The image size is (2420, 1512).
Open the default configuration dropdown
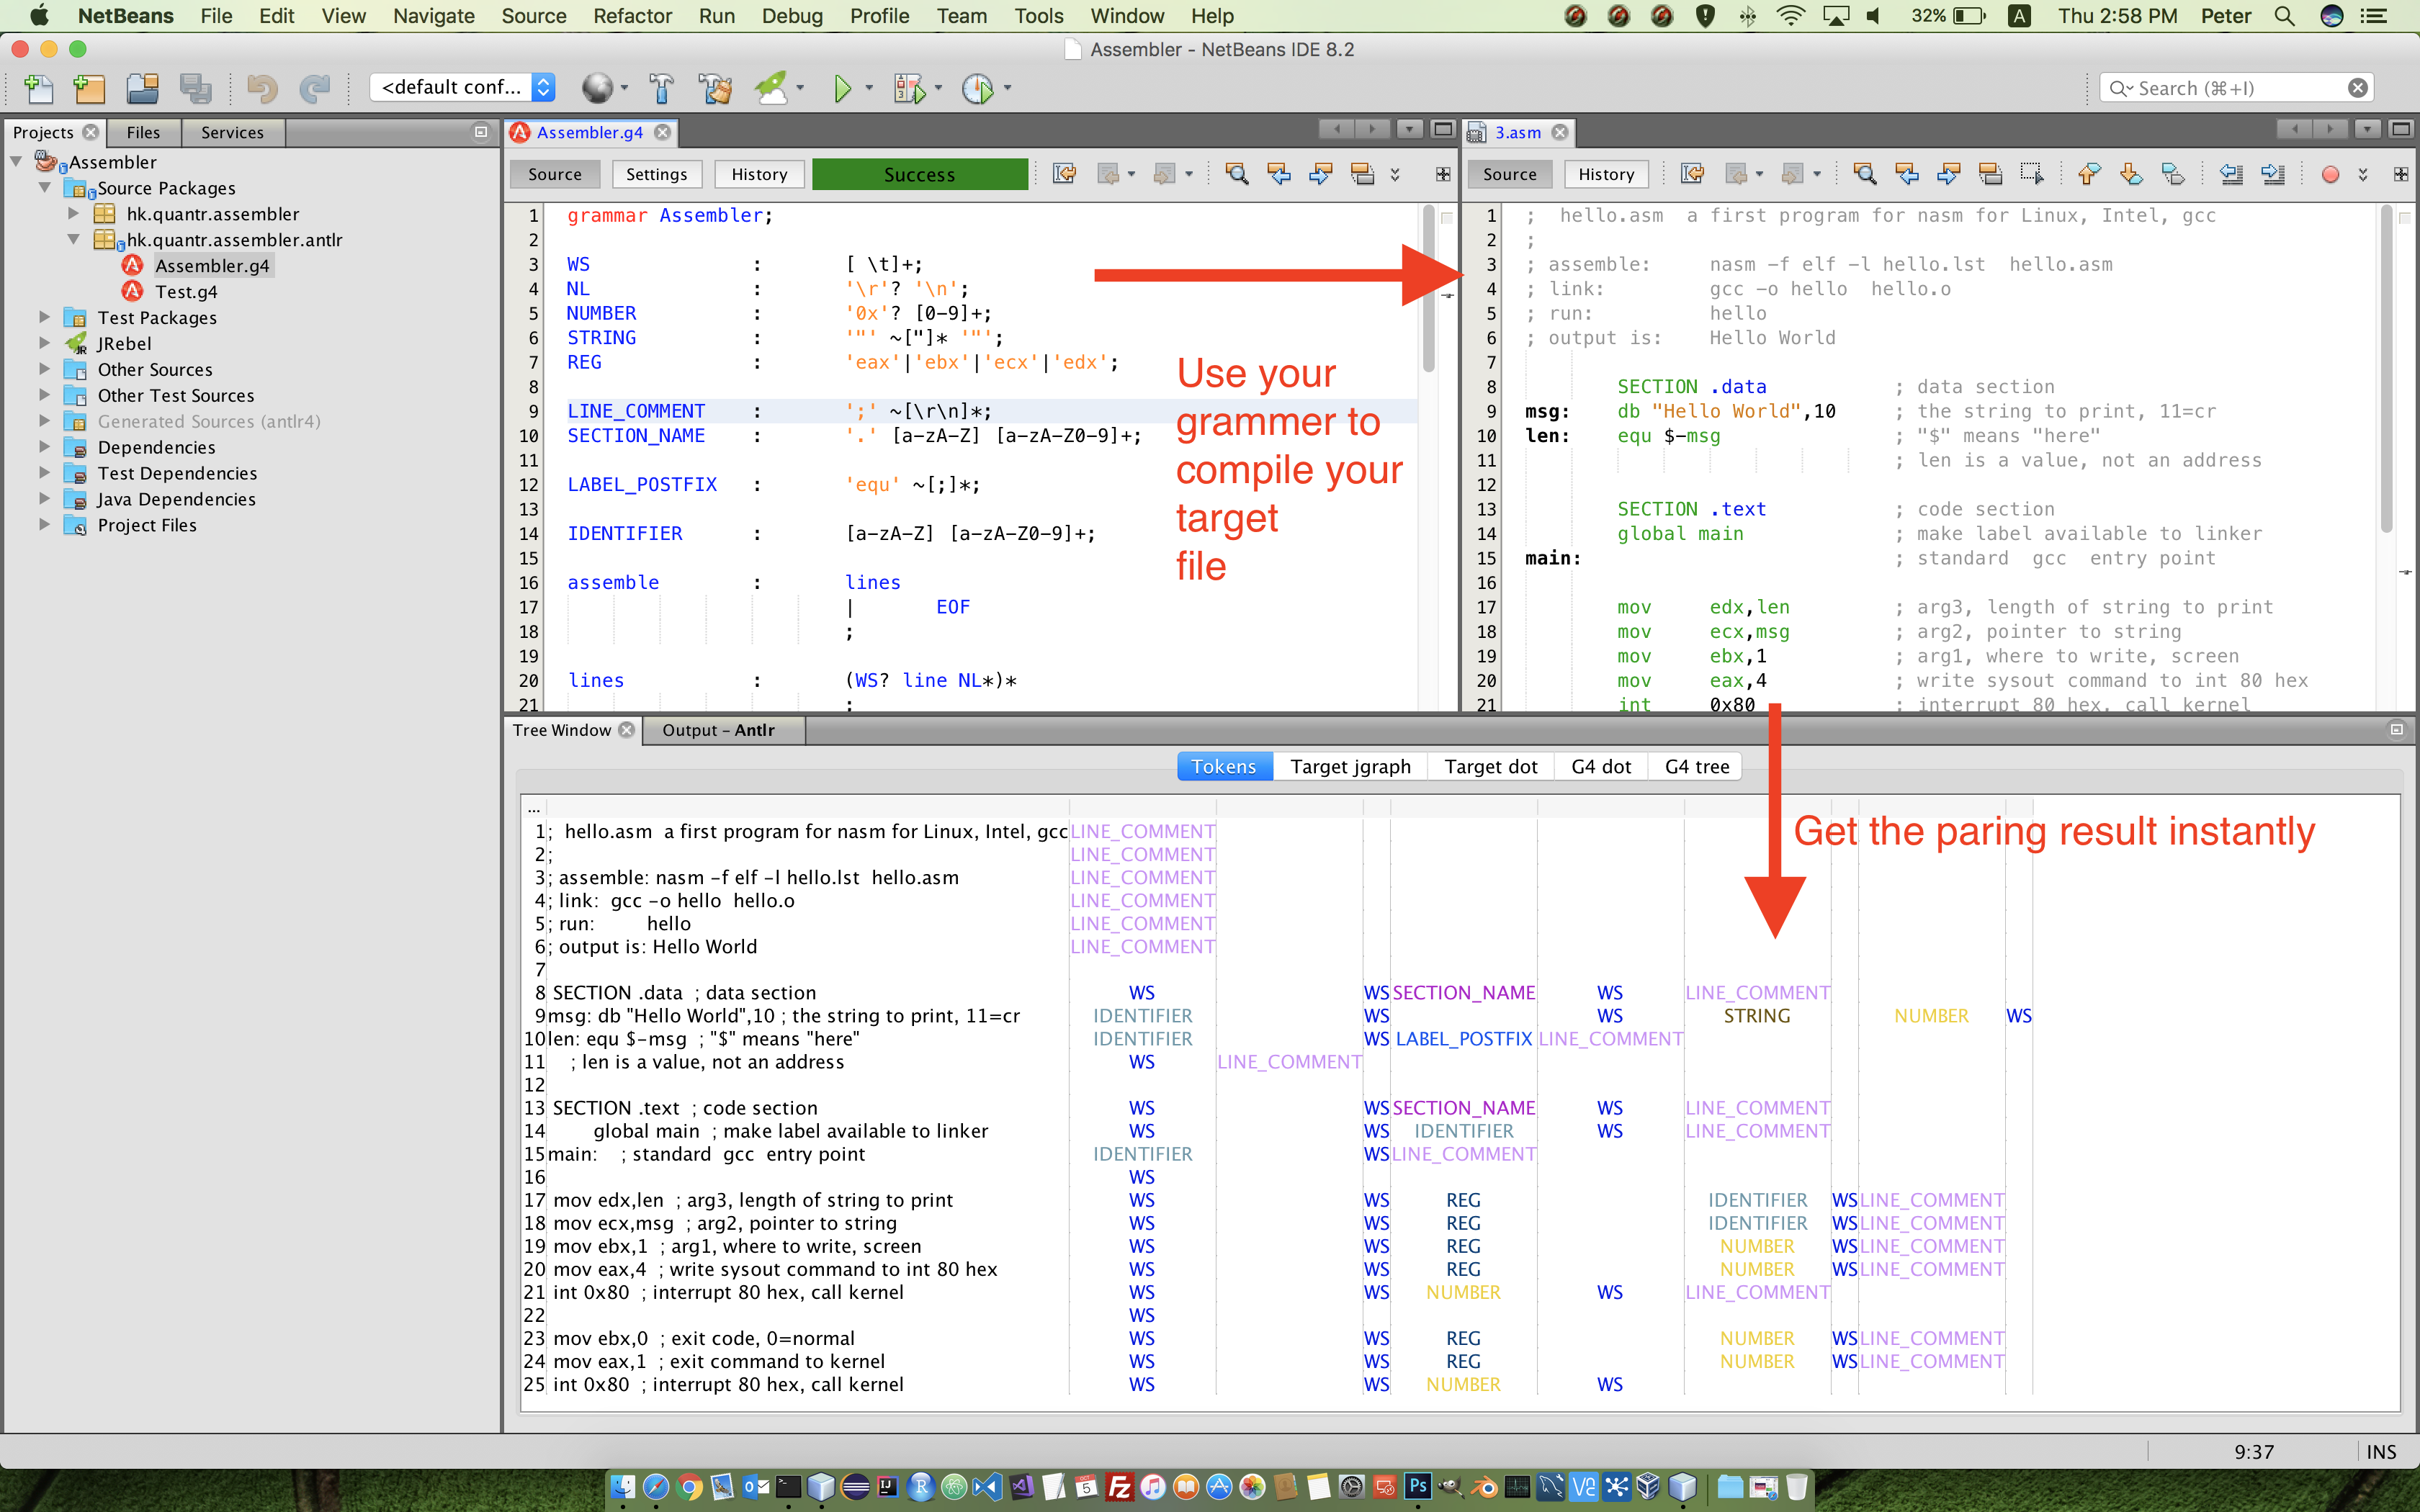tap(462, 87)
